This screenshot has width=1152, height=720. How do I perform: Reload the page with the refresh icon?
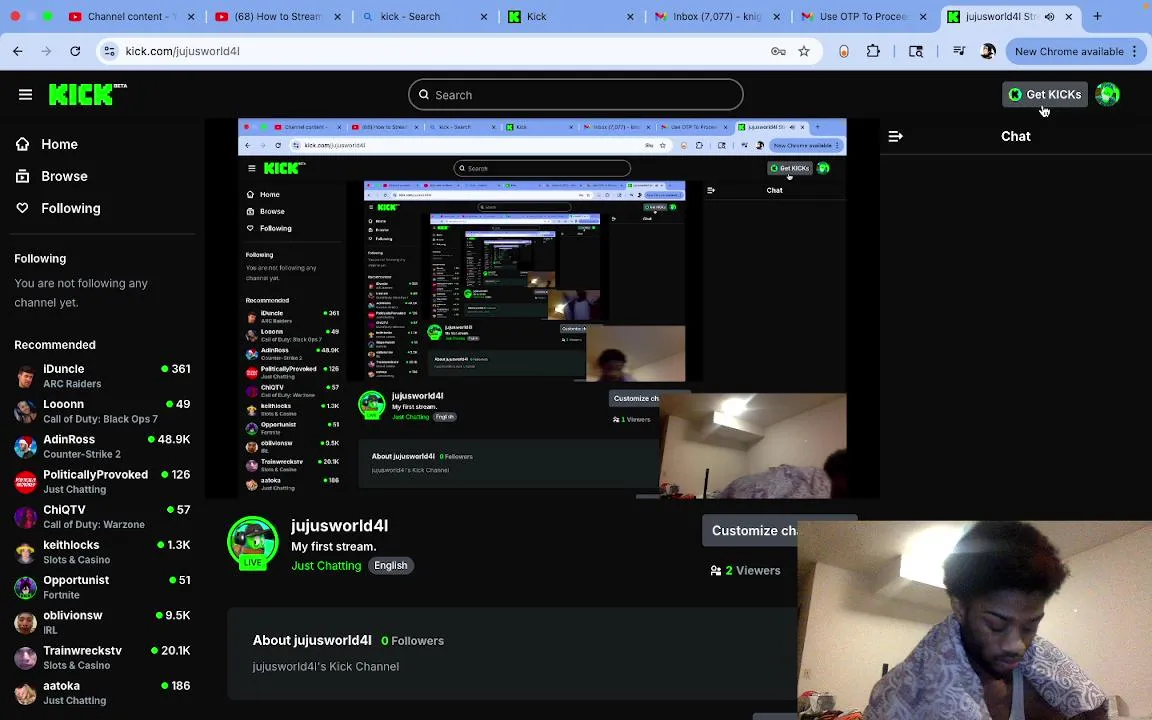pos(75,51)
